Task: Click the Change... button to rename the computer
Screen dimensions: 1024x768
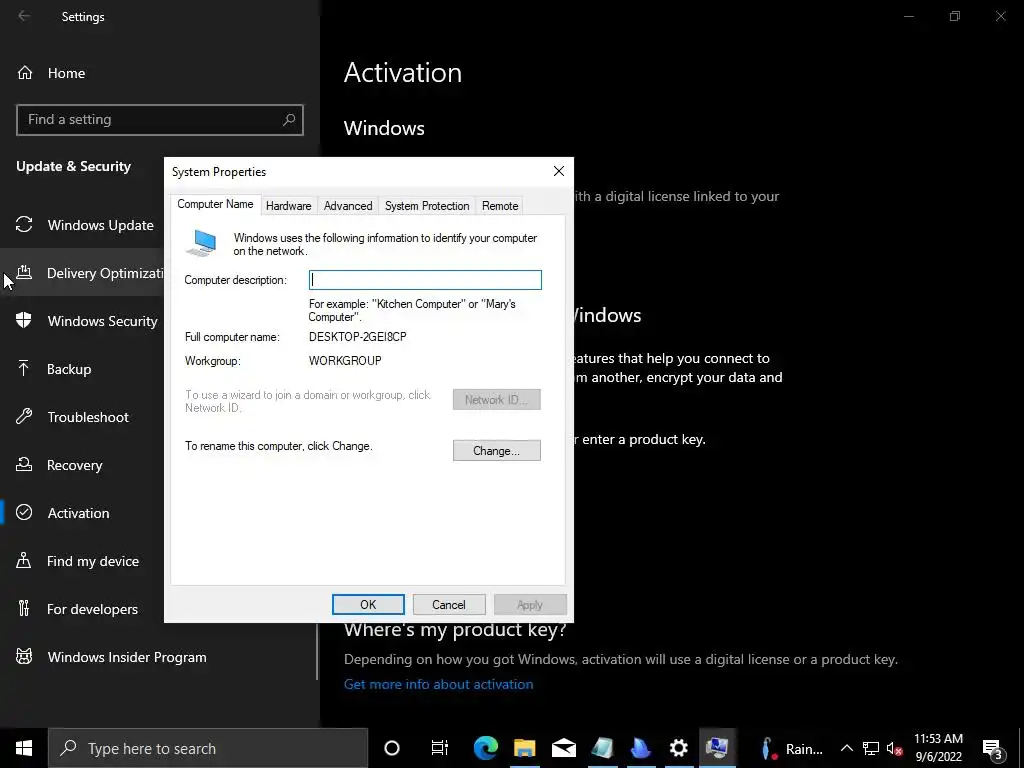Action: [496, 451]
